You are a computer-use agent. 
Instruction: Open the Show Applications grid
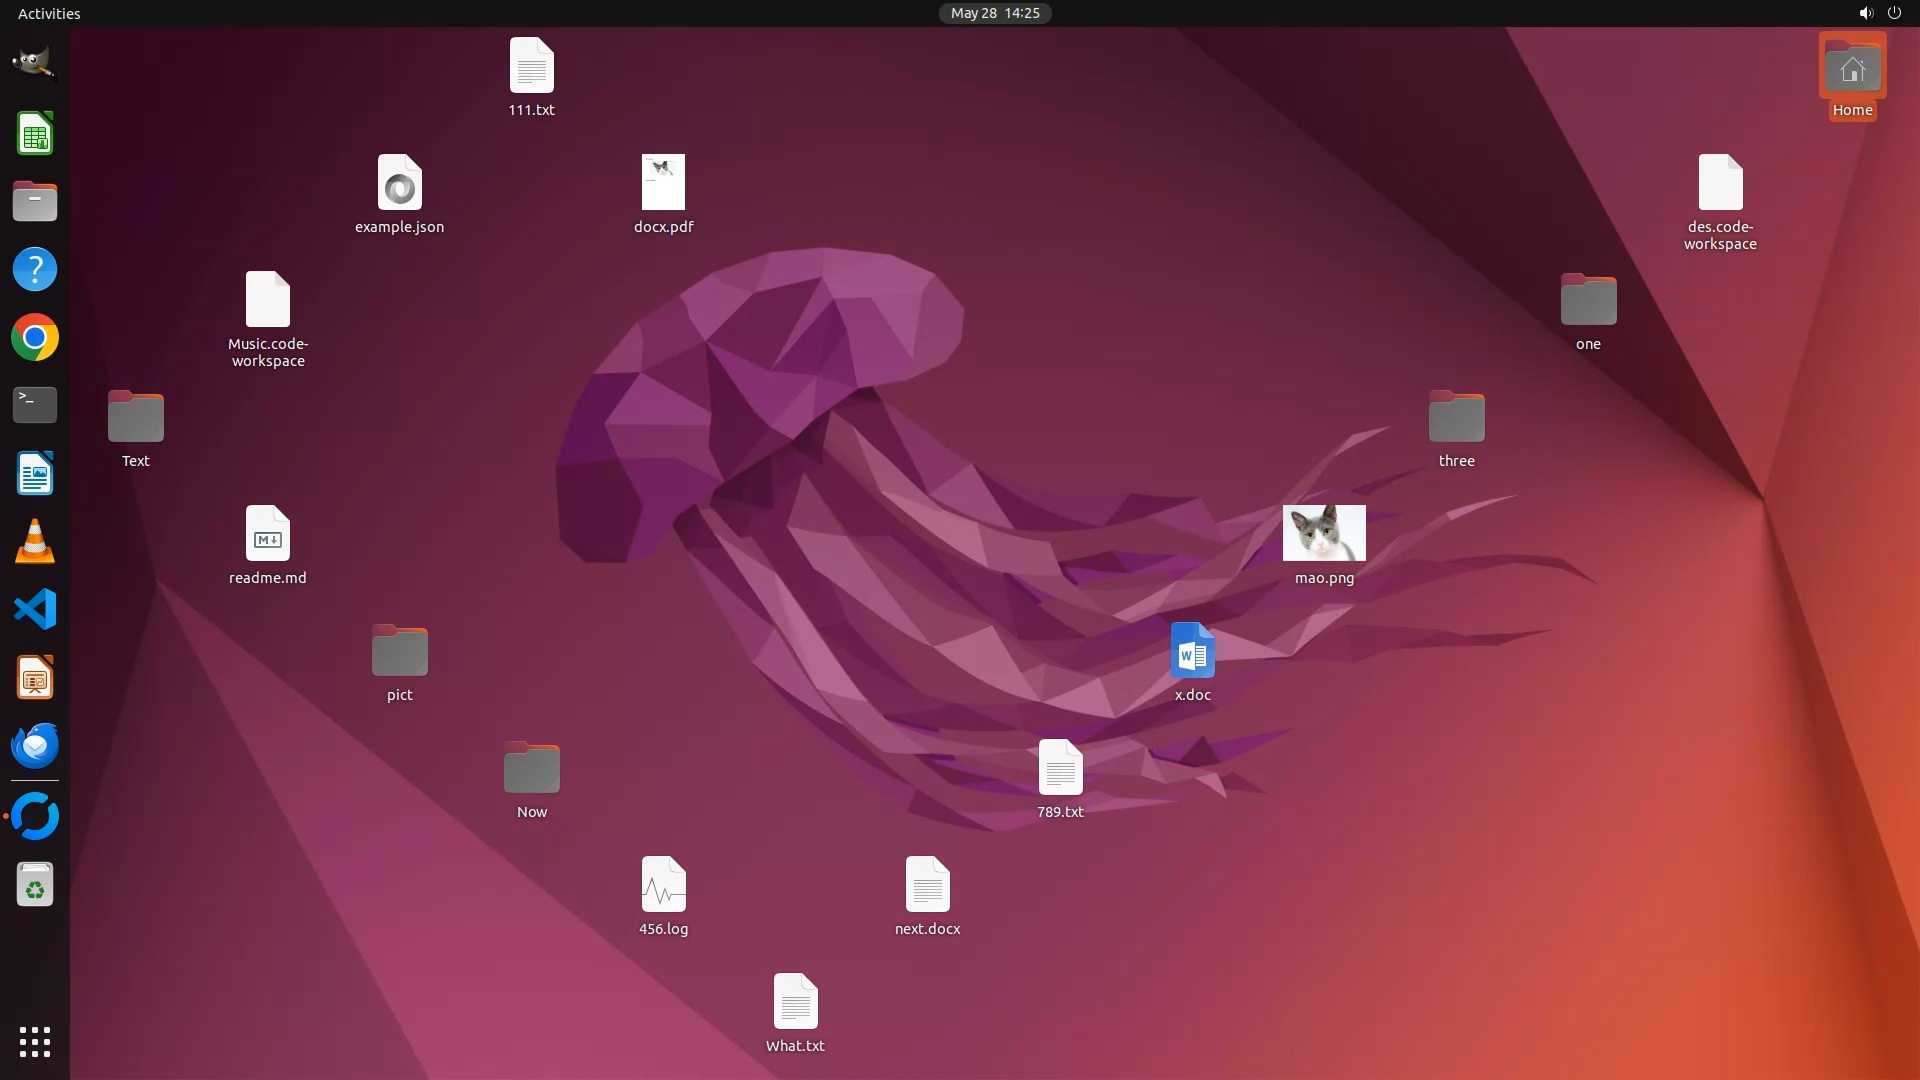point(34,1041)
